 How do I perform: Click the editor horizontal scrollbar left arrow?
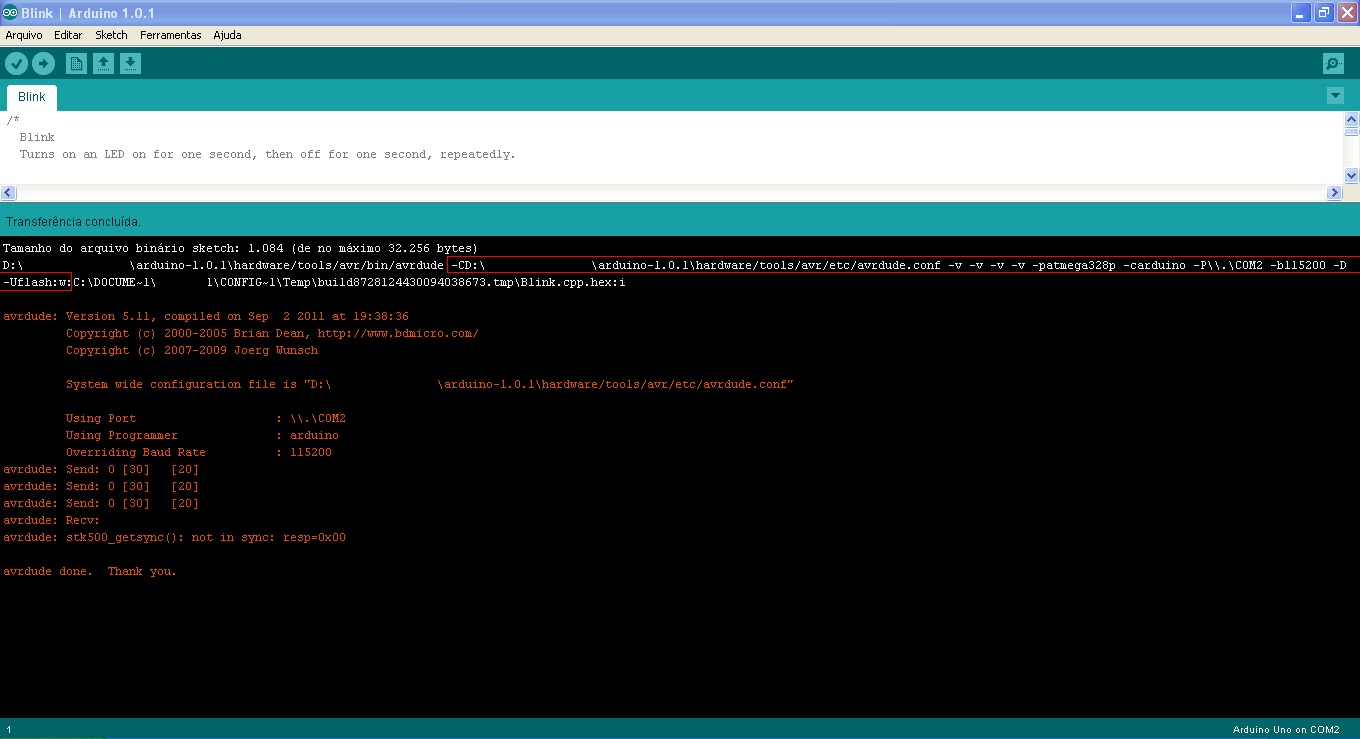(x=8, y=192)
